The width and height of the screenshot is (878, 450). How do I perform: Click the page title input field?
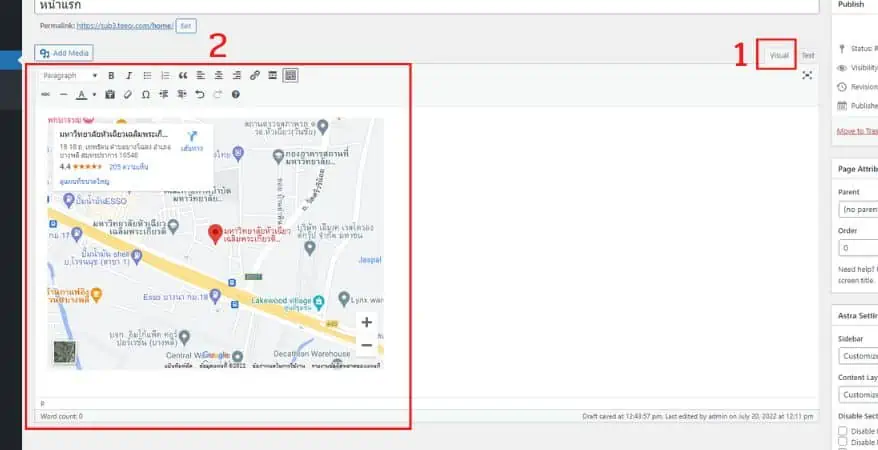pyautogui.click(x=427, y=6)
